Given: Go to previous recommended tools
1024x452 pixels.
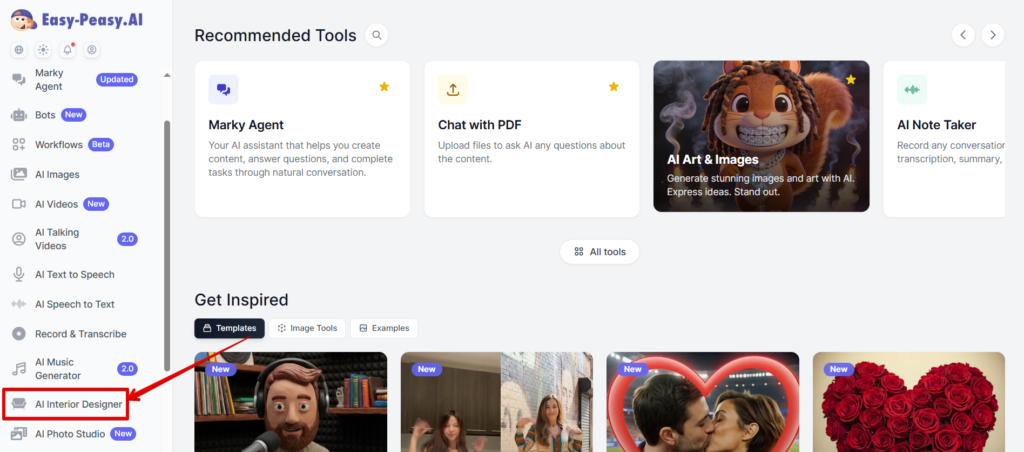Looking at the screenshot, I should click(963, 35).
